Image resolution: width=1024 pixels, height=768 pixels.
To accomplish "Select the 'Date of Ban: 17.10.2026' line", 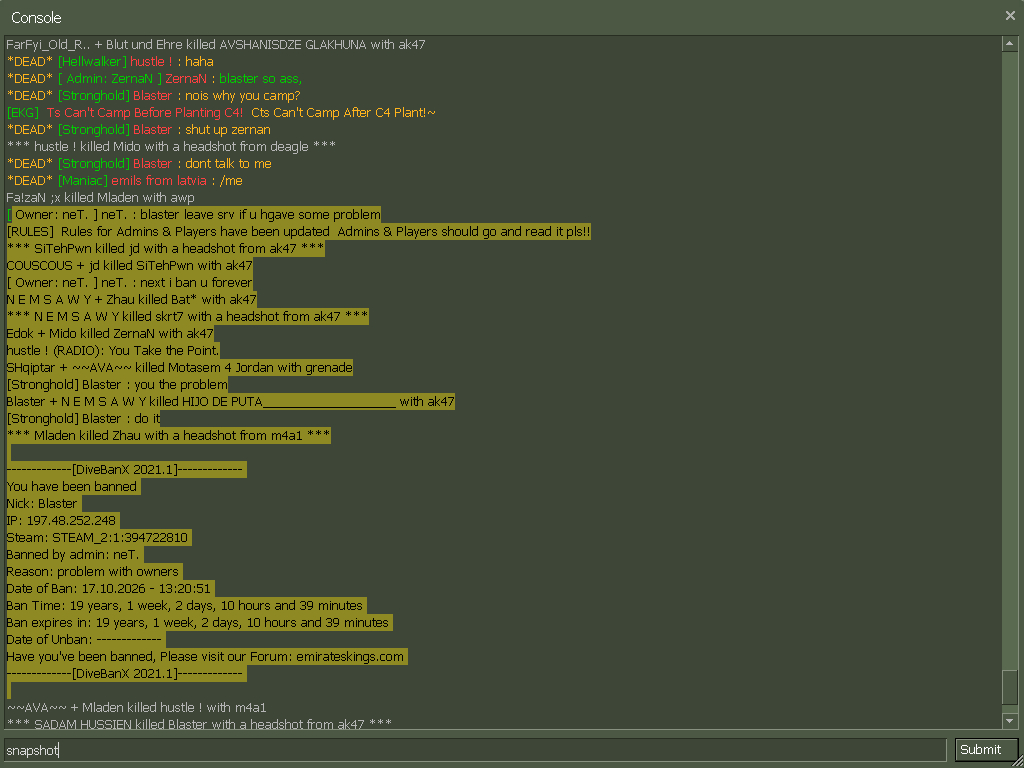I will [110, 588].
